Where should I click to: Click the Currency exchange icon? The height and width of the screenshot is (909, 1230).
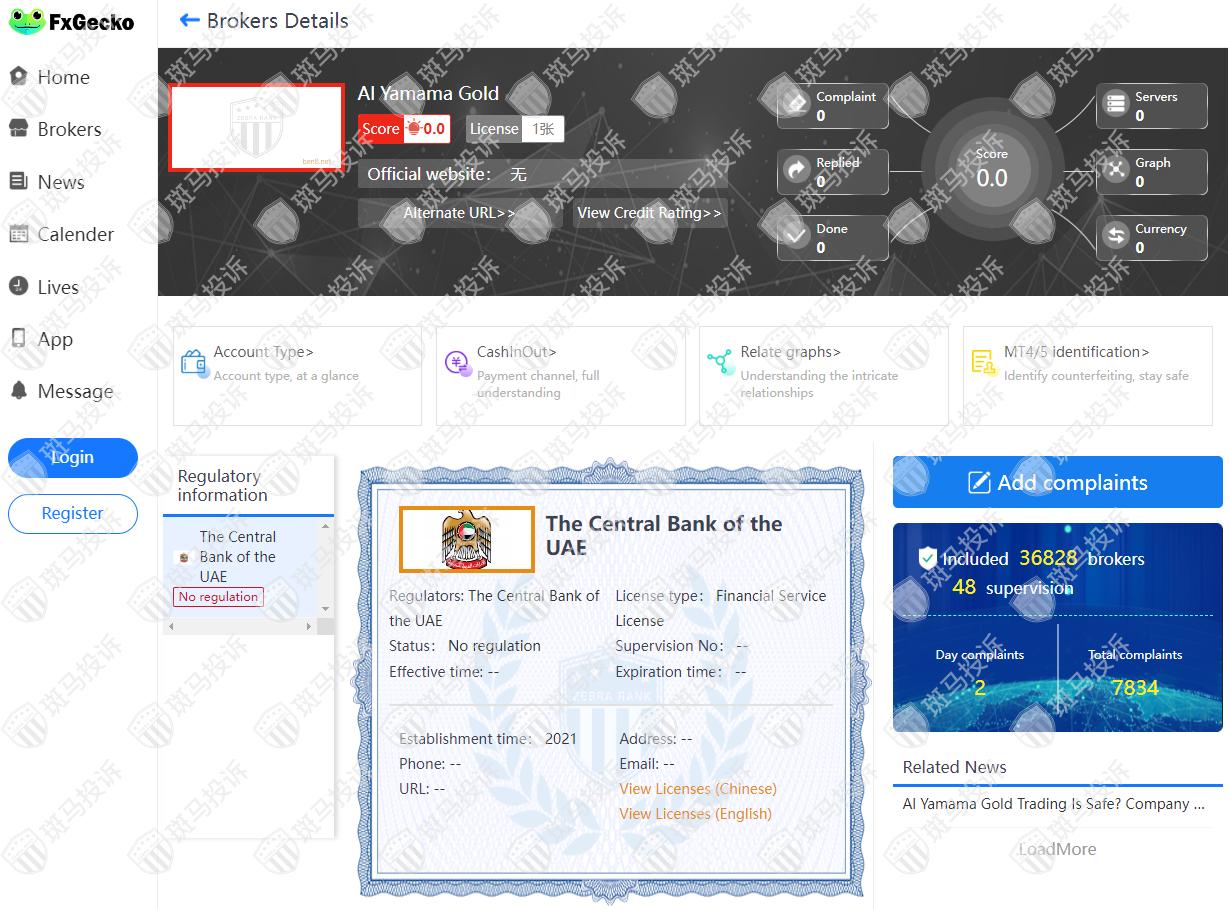[x=1115, y=237]
